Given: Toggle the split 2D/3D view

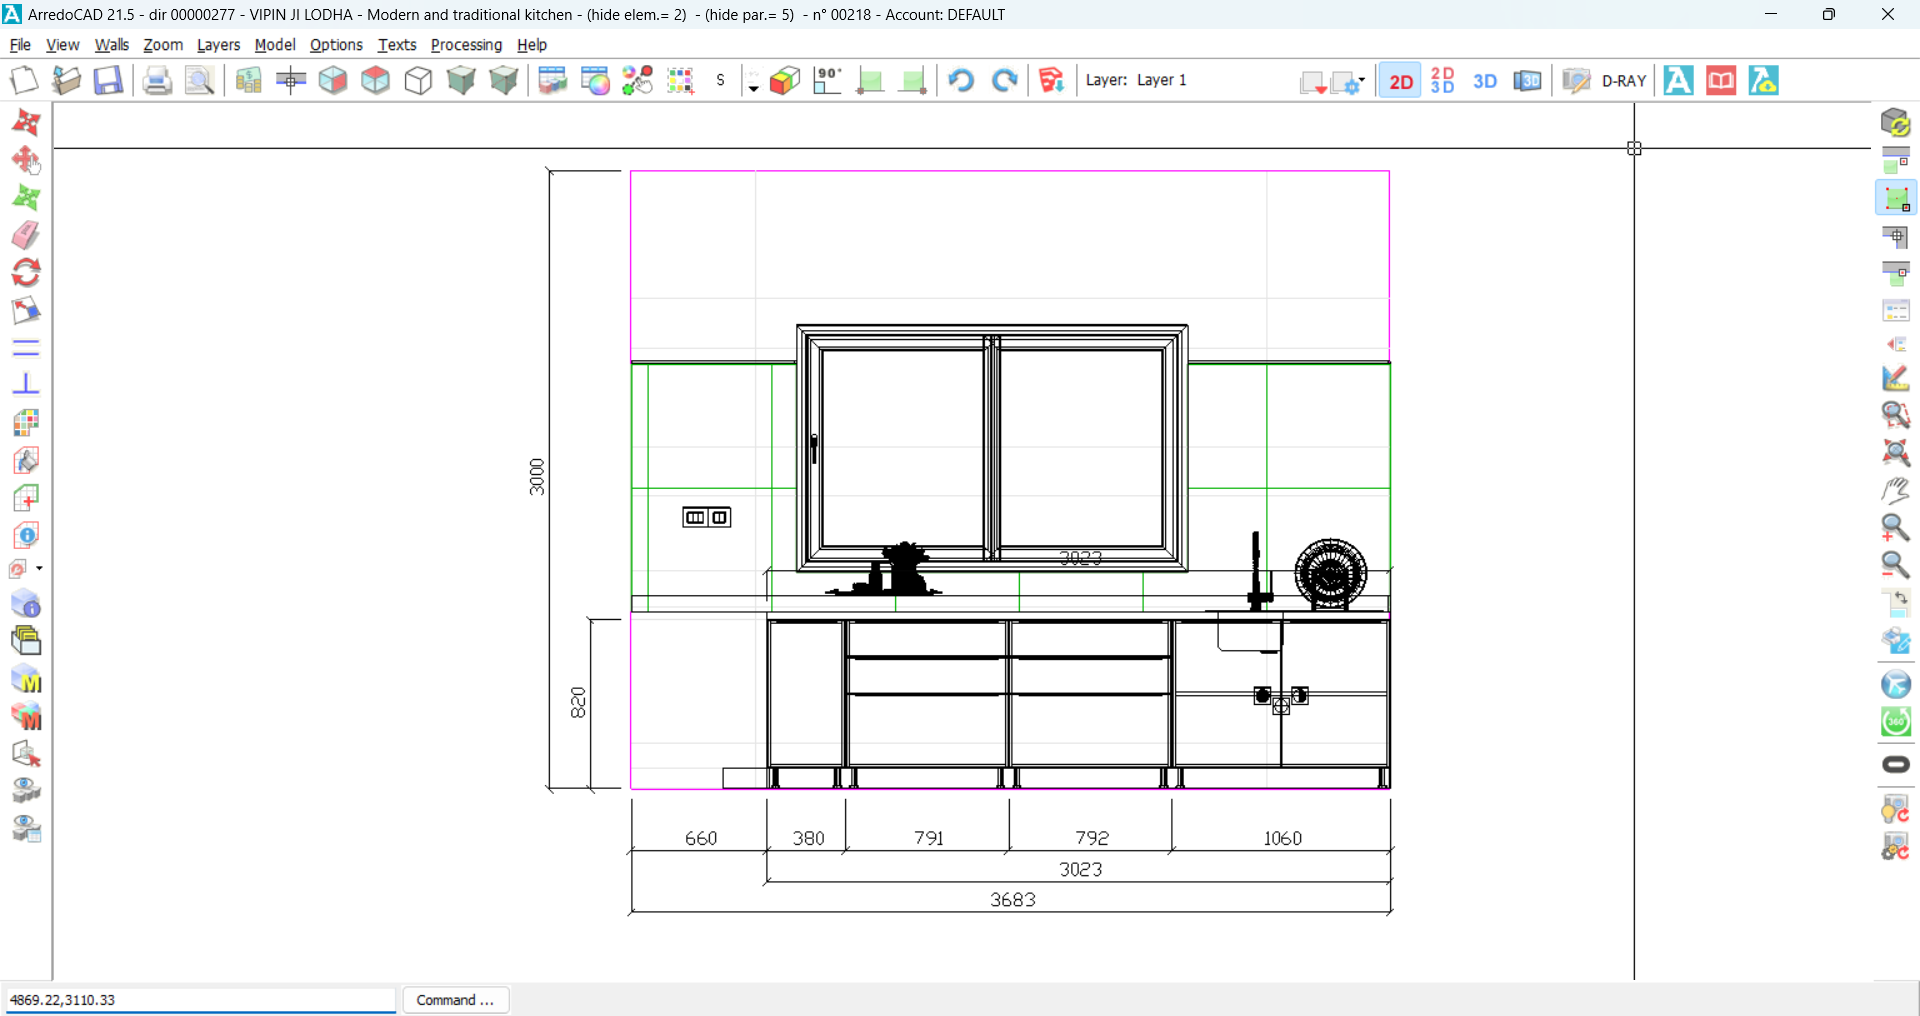Looking at the screenshot, I should 1442,81.
